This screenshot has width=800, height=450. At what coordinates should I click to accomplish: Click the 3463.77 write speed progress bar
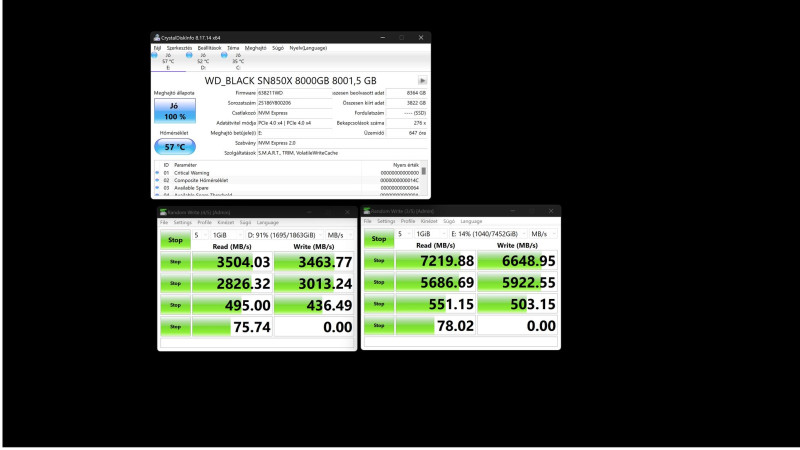click(314, 262)
